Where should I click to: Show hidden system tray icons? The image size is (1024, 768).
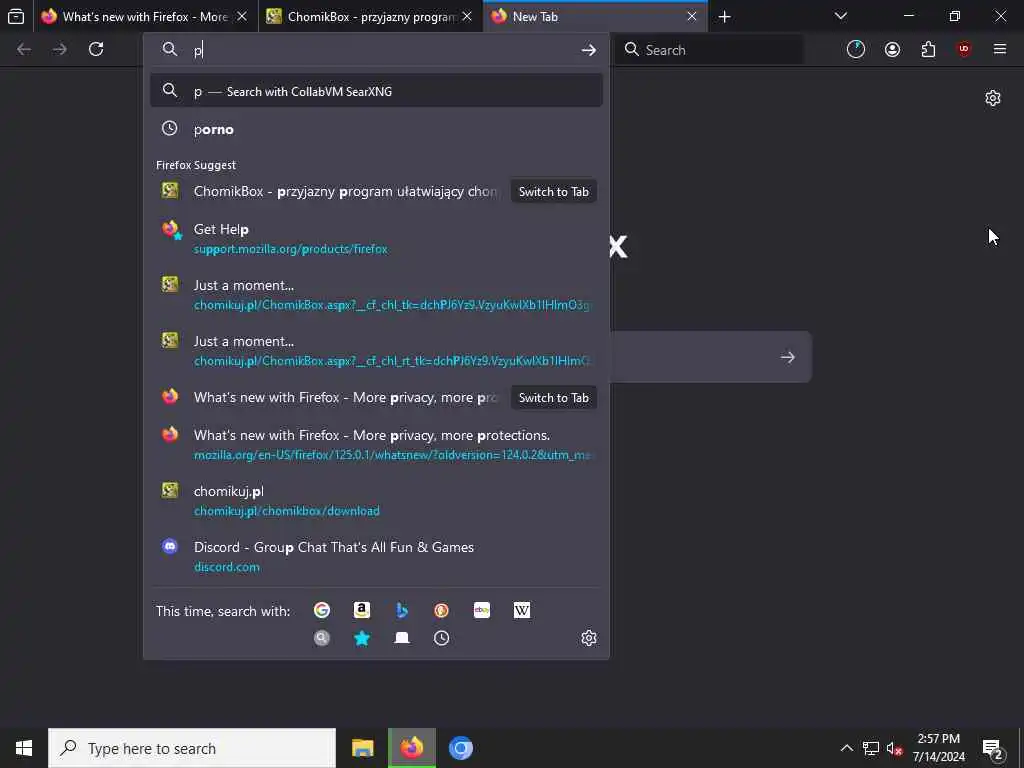(846, 748)
